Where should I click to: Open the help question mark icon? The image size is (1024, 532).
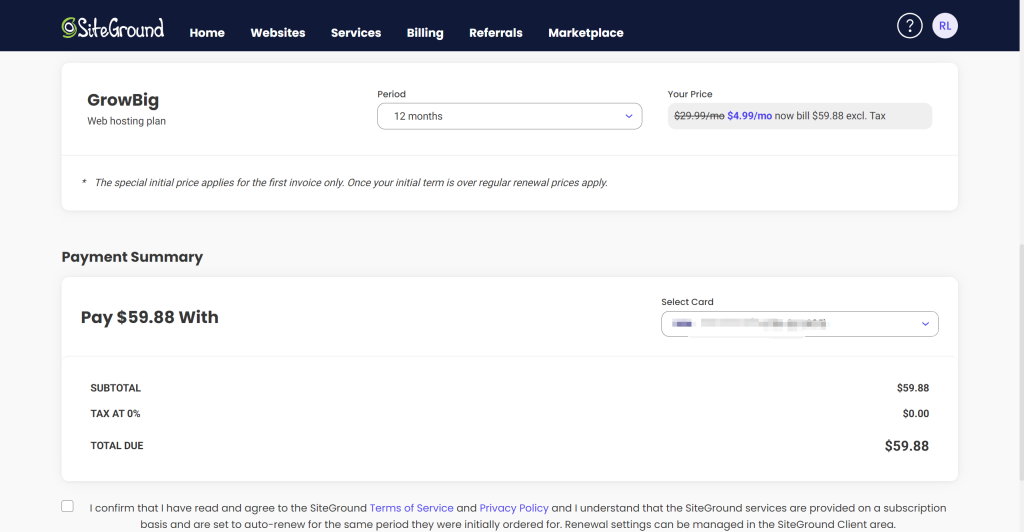pos(910,26)
